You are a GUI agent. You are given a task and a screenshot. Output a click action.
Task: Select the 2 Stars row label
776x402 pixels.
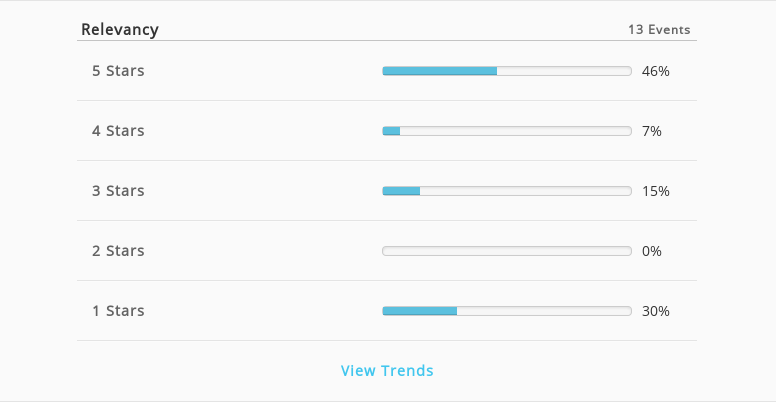click(118, 251)
